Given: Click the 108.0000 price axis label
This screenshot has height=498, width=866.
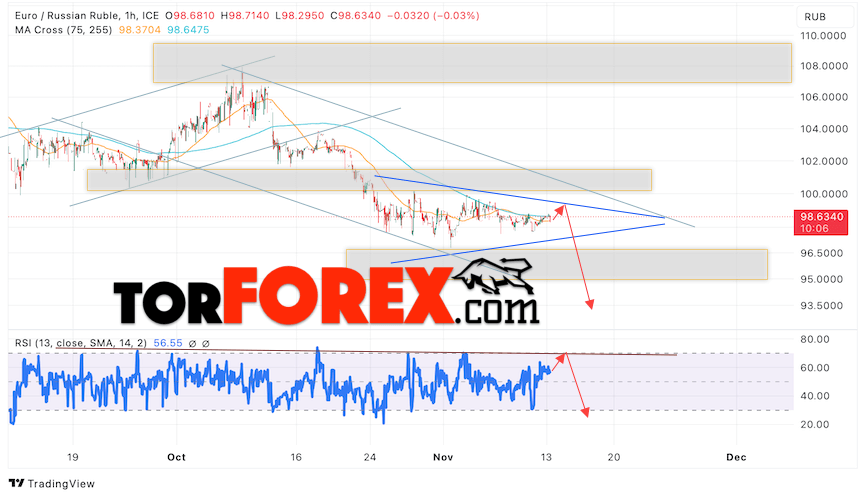Looking at the screenshot, I should 823,66.
